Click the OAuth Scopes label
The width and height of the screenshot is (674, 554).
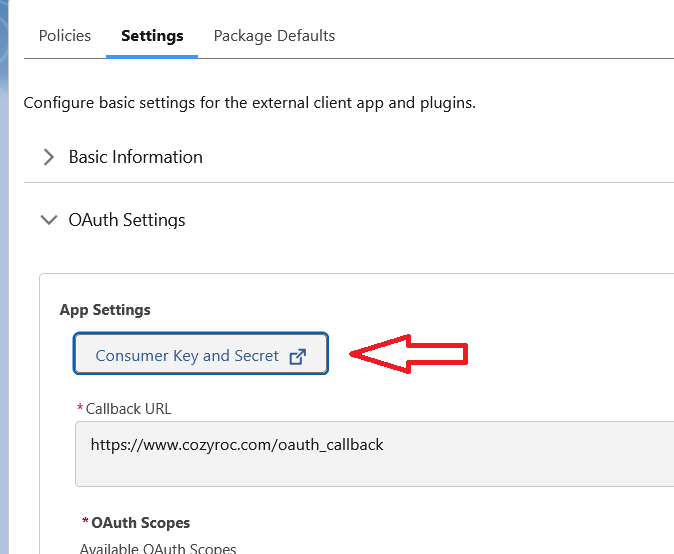pos(140,523)
